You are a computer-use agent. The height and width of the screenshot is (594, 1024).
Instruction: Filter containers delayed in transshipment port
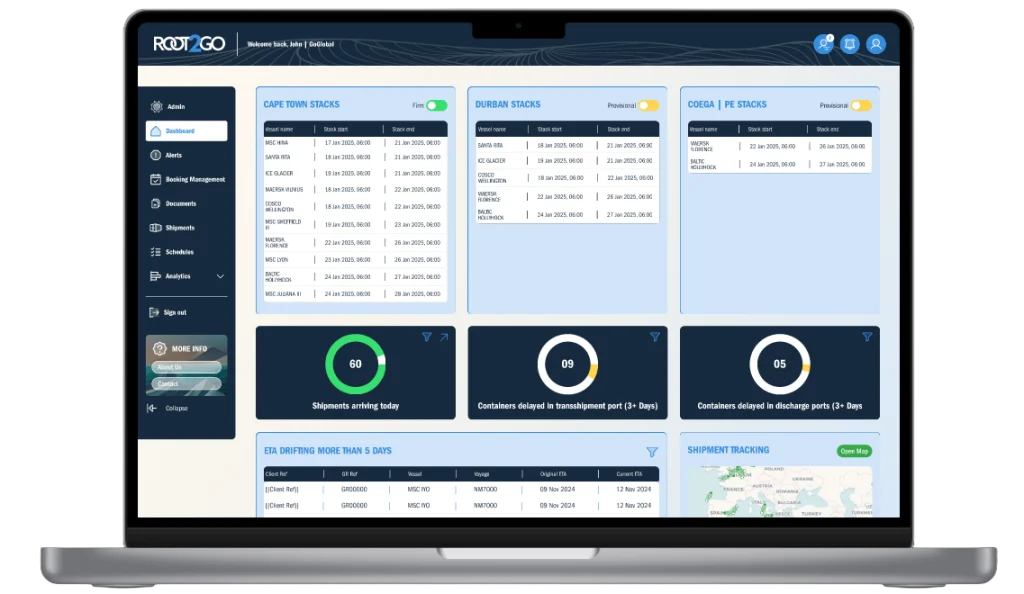pos(654,337)
